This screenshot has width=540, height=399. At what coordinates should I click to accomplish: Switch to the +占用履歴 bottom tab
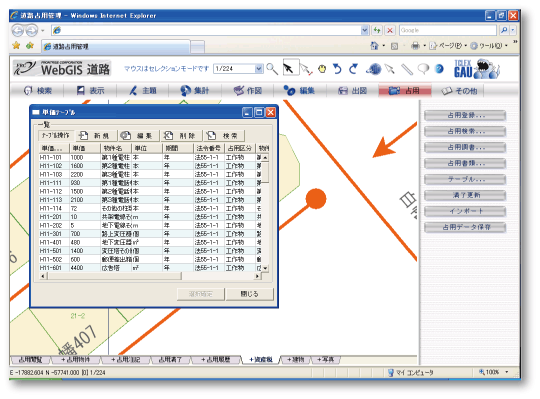click(x=216, y=359)
